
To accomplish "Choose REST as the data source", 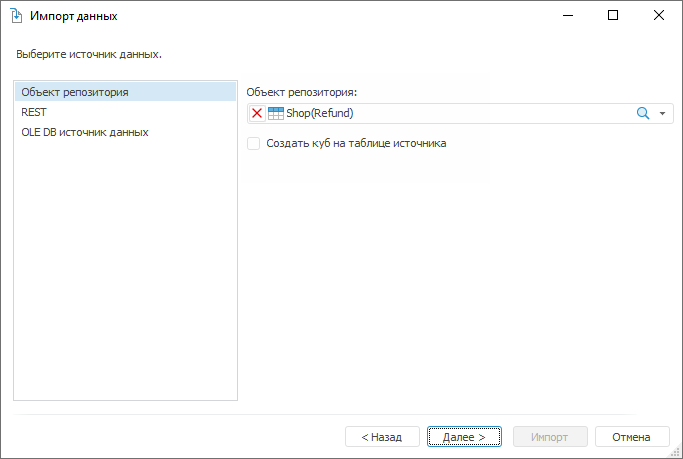I will [x=34, y=112].
